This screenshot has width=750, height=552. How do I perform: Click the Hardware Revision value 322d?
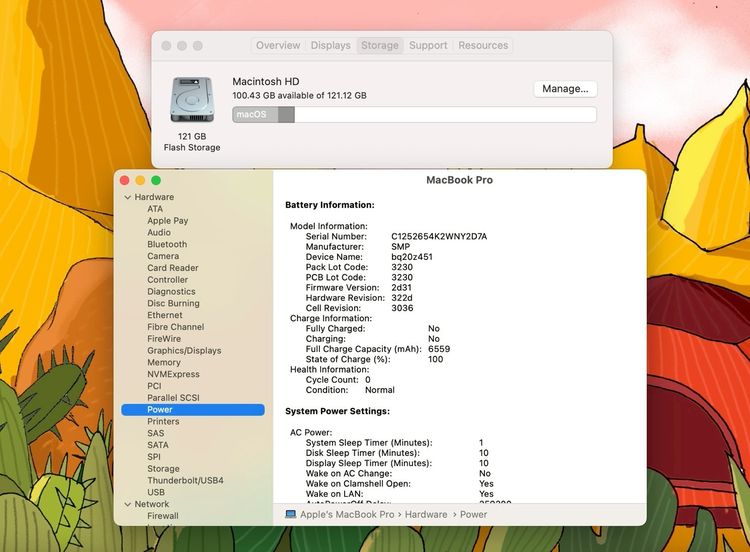[x=402, y=298]
